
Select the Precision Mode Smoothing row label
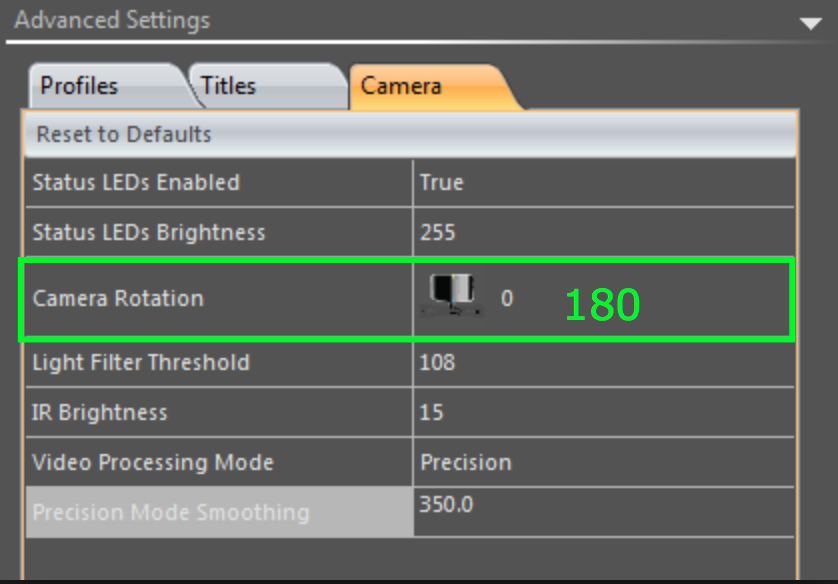219,512
